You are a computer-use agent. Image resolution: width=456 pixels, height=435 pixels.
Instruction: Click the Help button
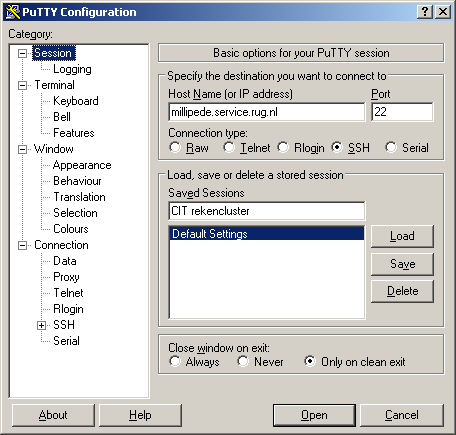coord(140,415)
